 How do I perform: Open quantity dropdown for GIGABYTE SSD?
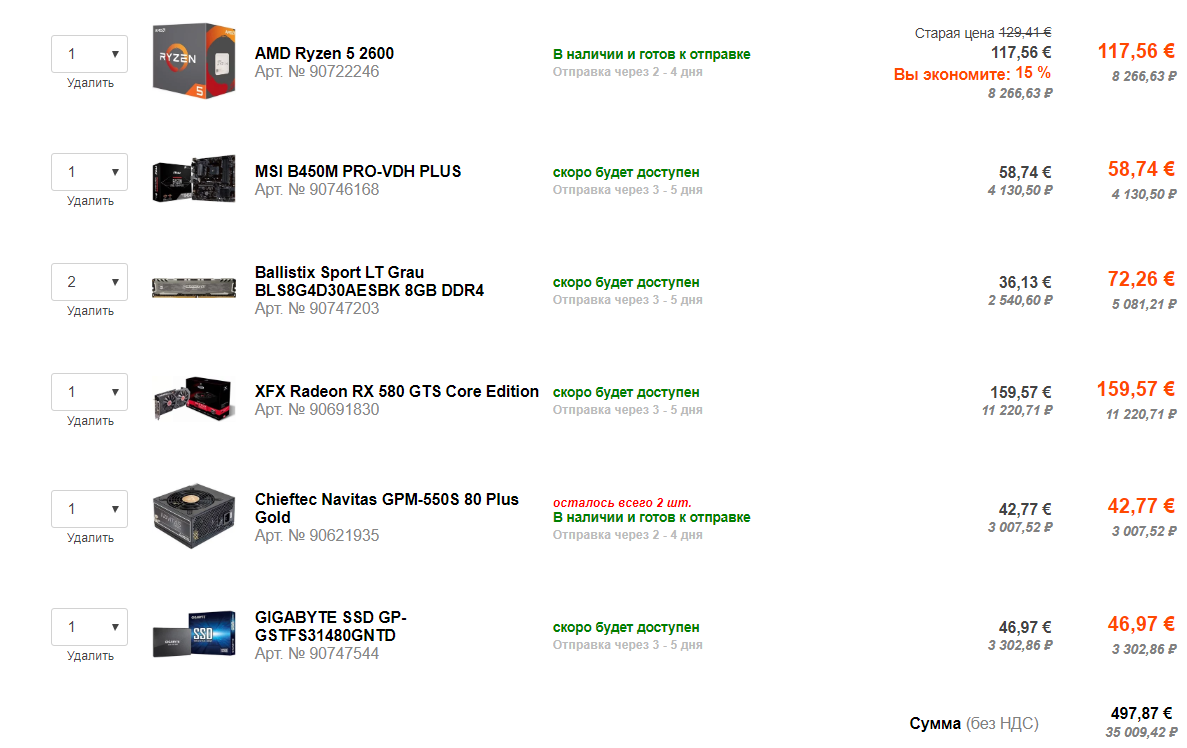[89, 627]
